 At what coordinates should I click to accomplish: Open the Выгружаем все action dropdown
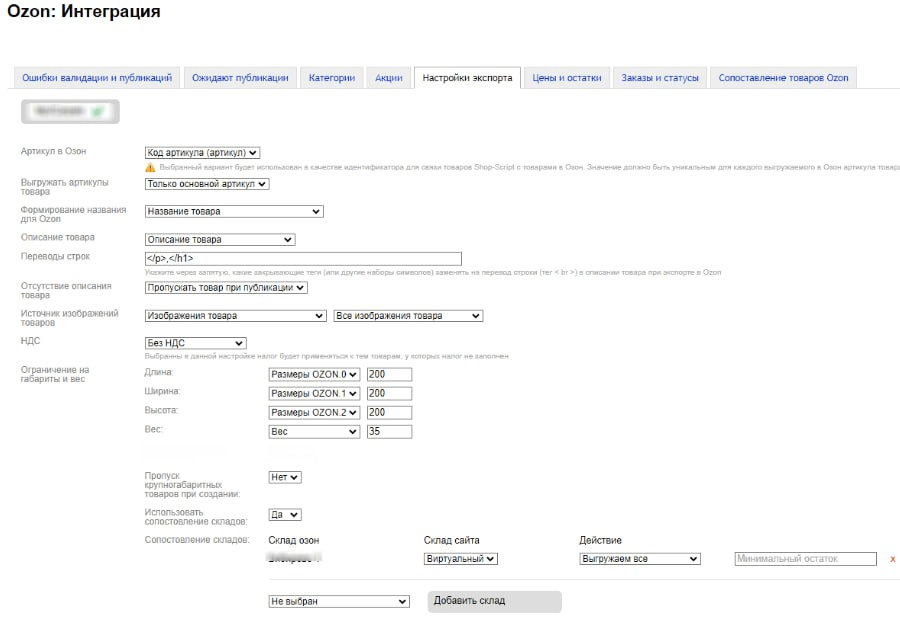[x=639, y=559]
